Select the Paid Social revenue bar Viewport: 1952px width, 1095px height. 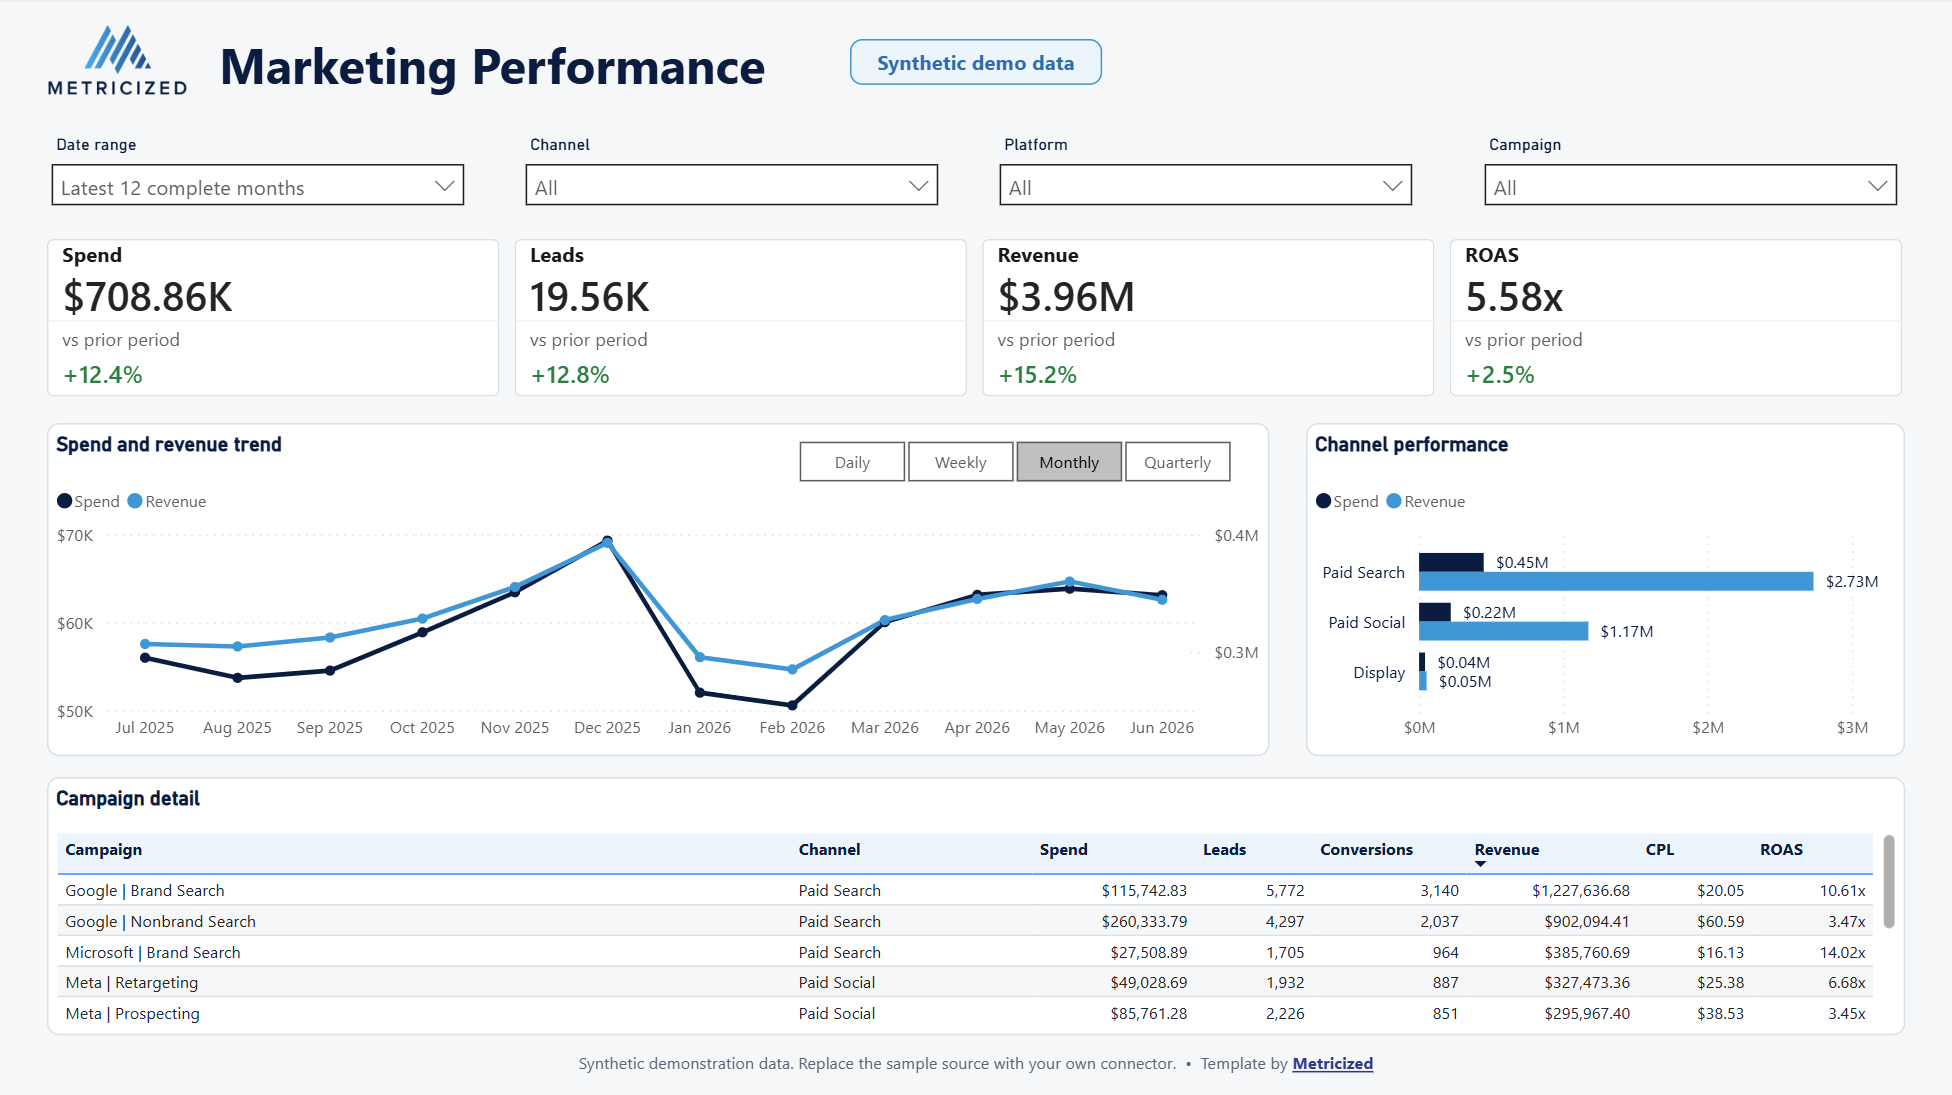pos(1503,631)
